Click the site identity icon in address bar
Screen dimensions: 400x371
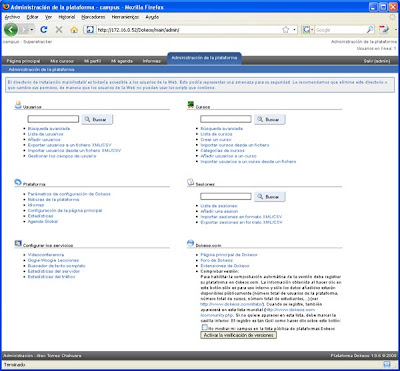pos(89,30)
